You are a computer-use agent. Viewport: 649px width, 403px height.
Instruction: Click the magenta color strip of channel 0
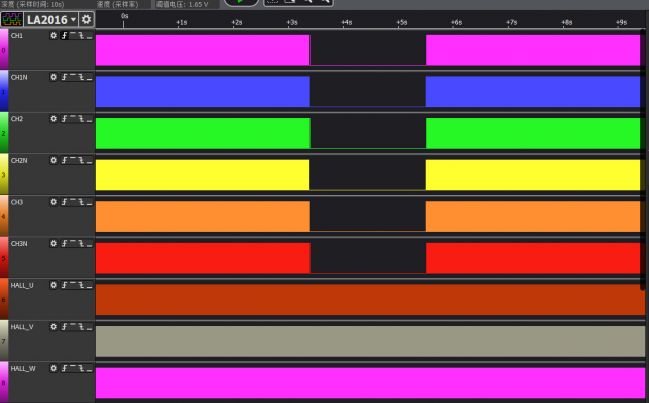(x=4, y=50)
